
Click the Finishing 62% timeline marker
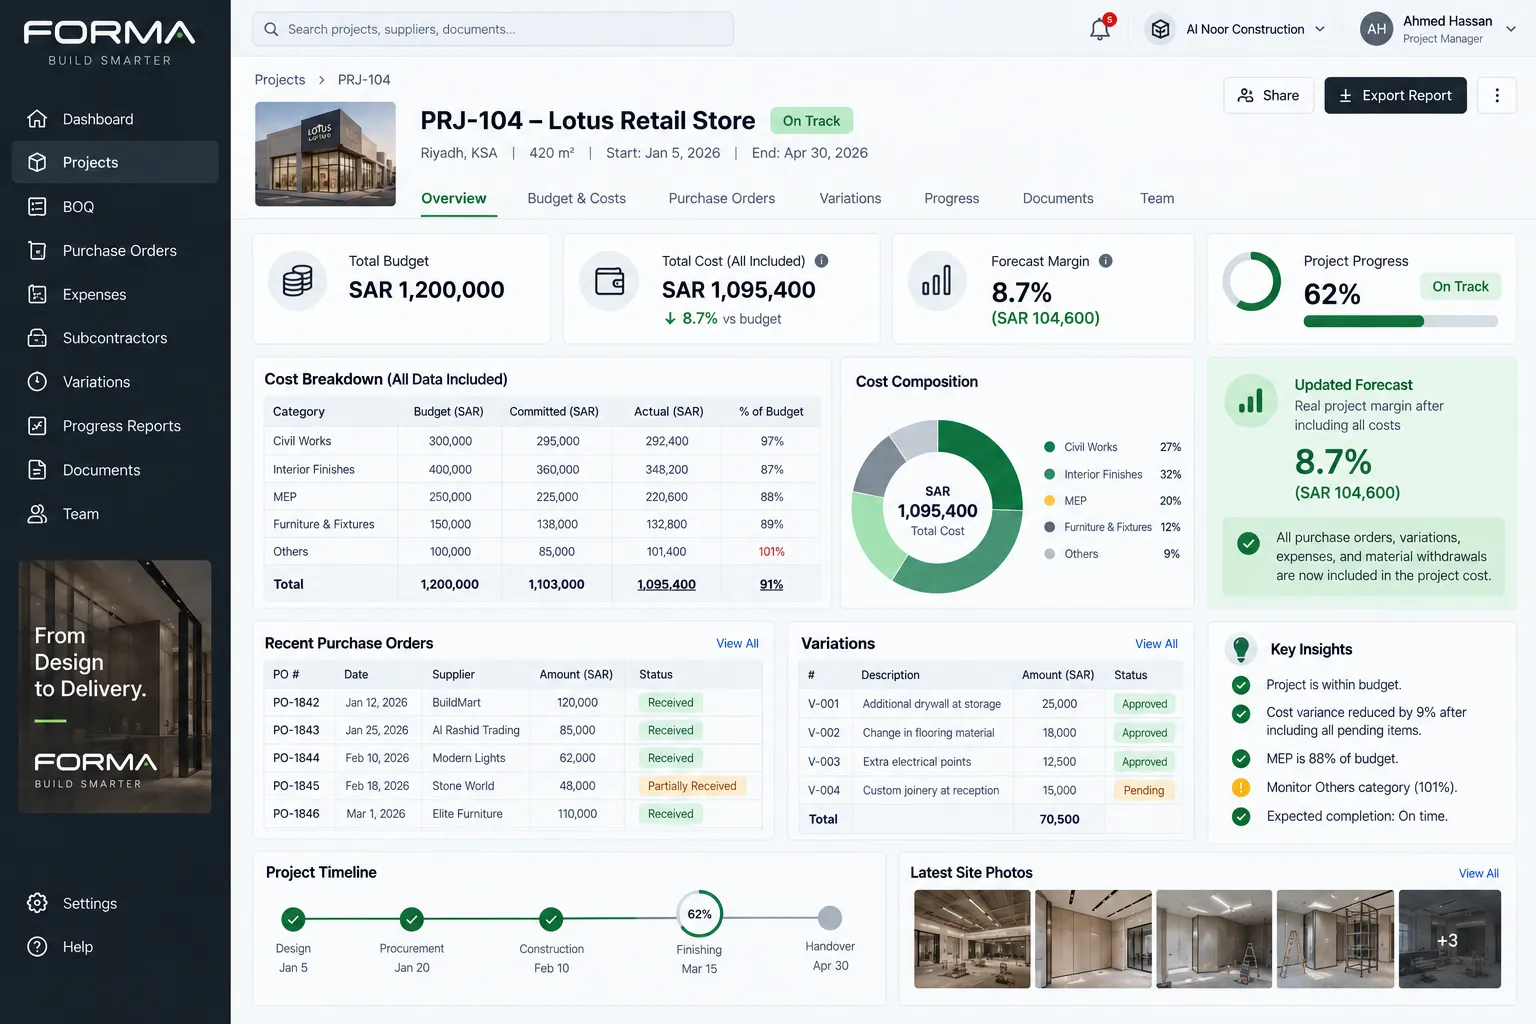pos(700,914)
